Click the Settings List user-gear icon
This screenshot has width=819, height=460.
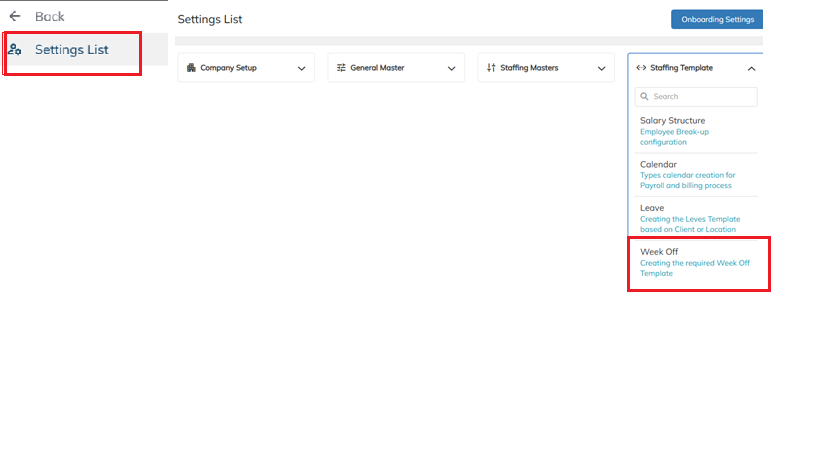click(15, 50)
